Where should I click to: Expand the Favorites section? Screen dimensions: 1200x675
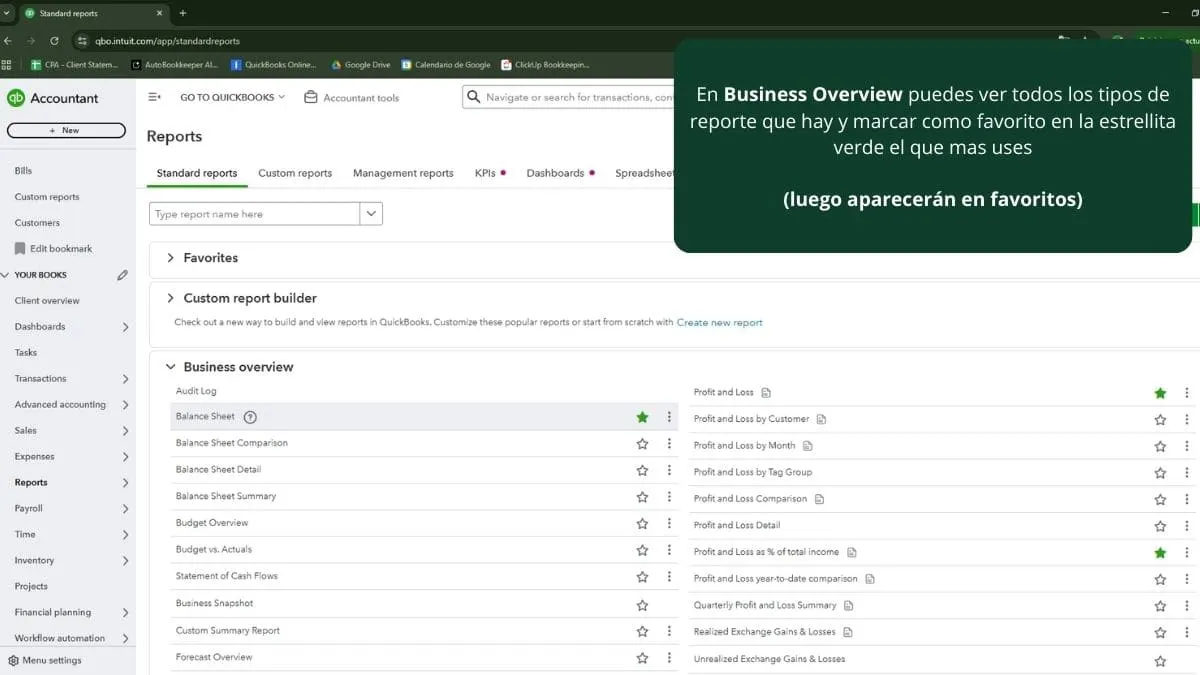pos(171,258)
